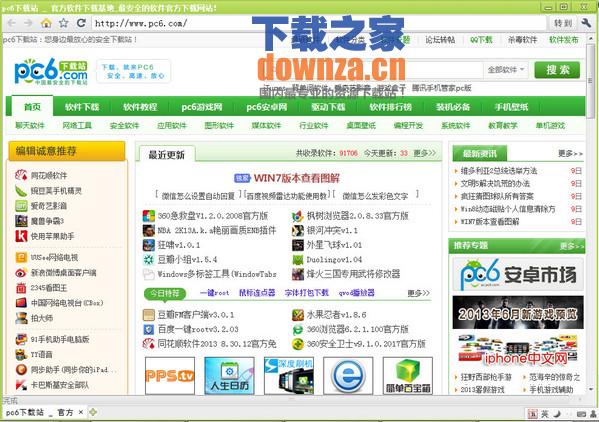Open the 全部软件 category dropdown
Viewport: 599px width, 422px height.
tap(506, 70)
